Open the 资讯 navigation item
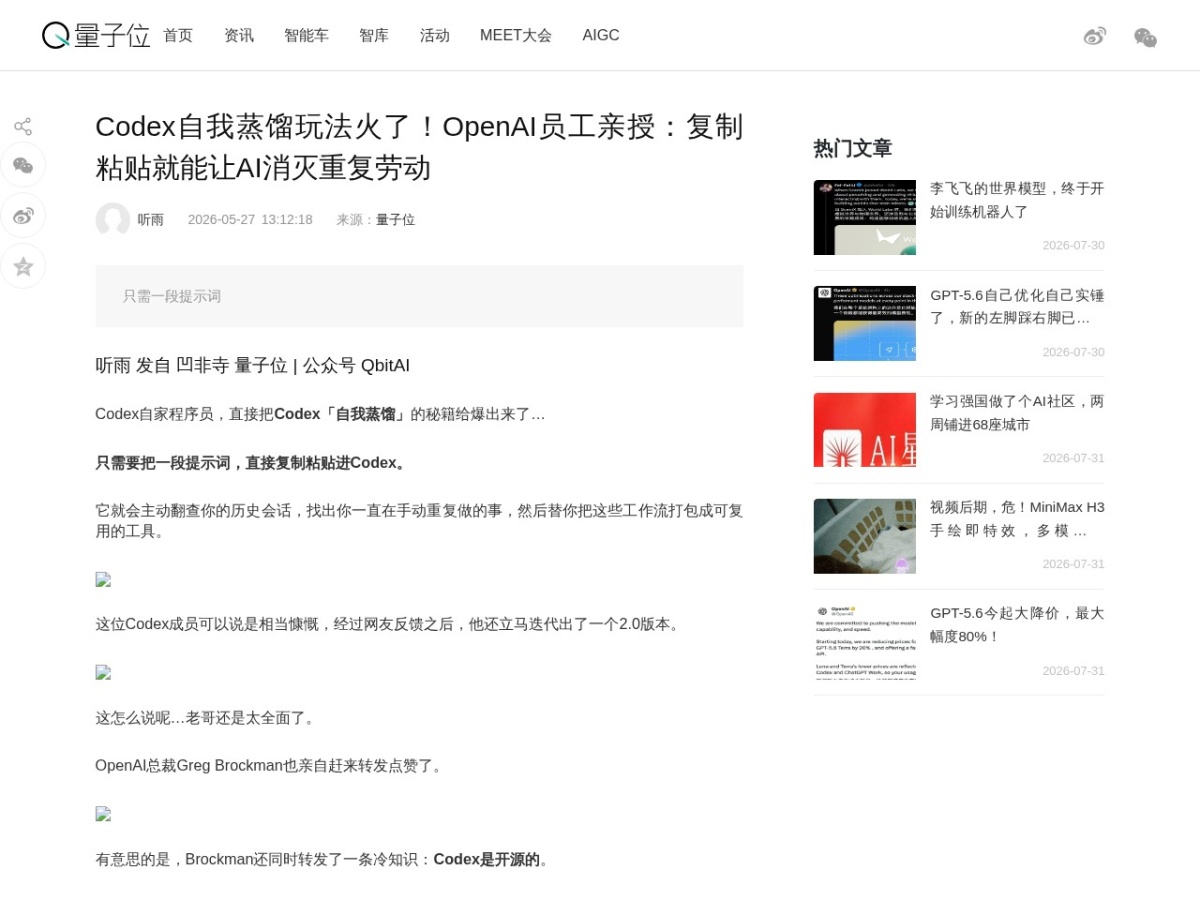The image size is (1200, 900). click(239, 35)
